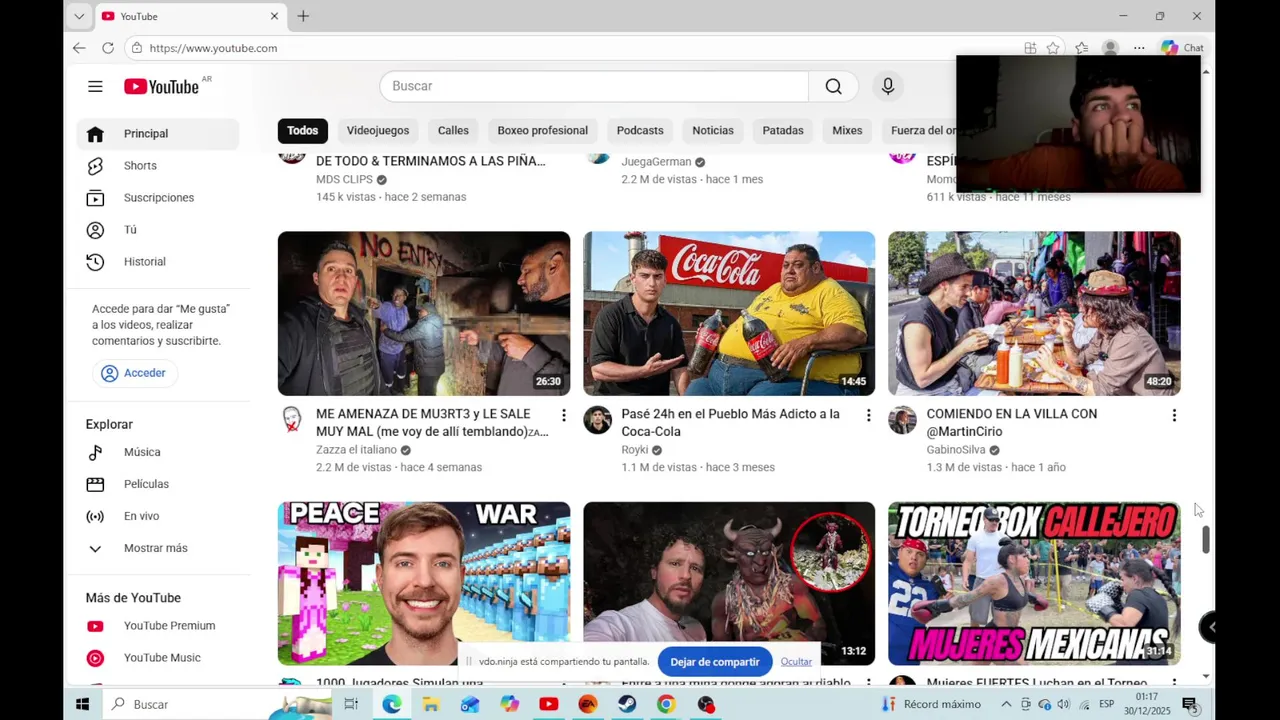1280x720 pixels.
Task: Select the Todos filter chip
Action: [302, 130]
